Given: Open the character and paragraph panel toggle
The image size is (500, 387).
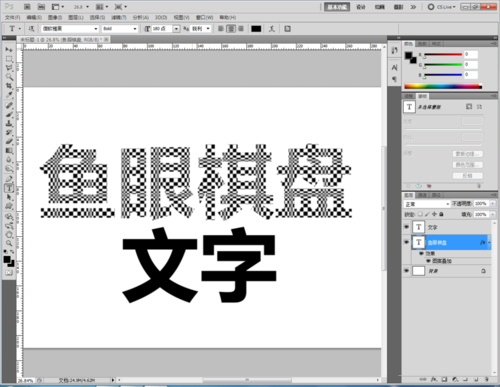Looking at the screenshot, I should coord(287,29).
